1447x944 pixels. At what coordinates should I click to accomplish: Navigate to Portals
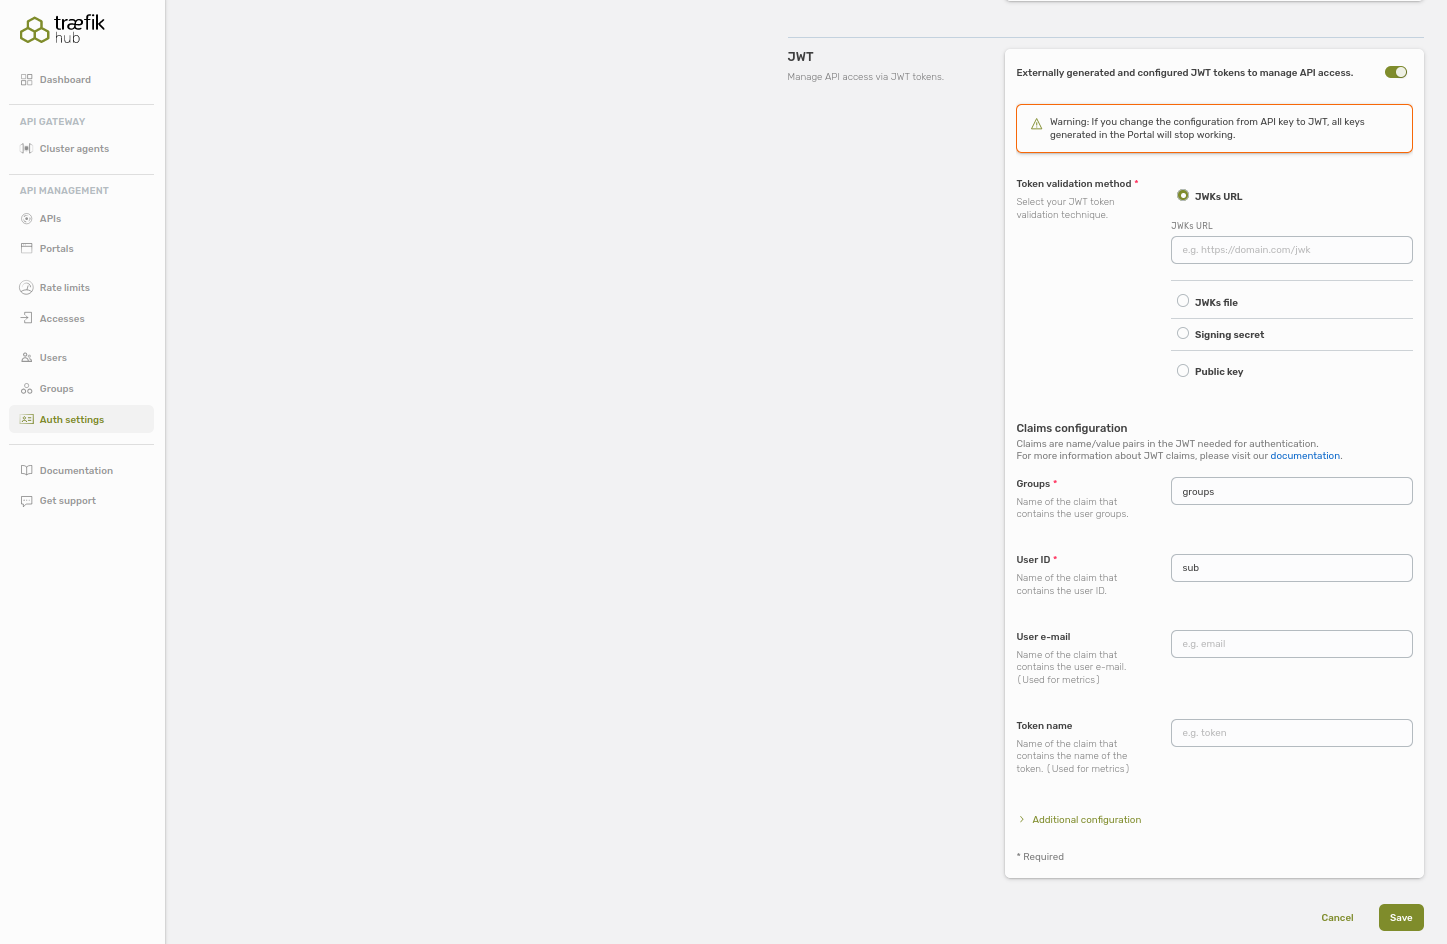57,248
